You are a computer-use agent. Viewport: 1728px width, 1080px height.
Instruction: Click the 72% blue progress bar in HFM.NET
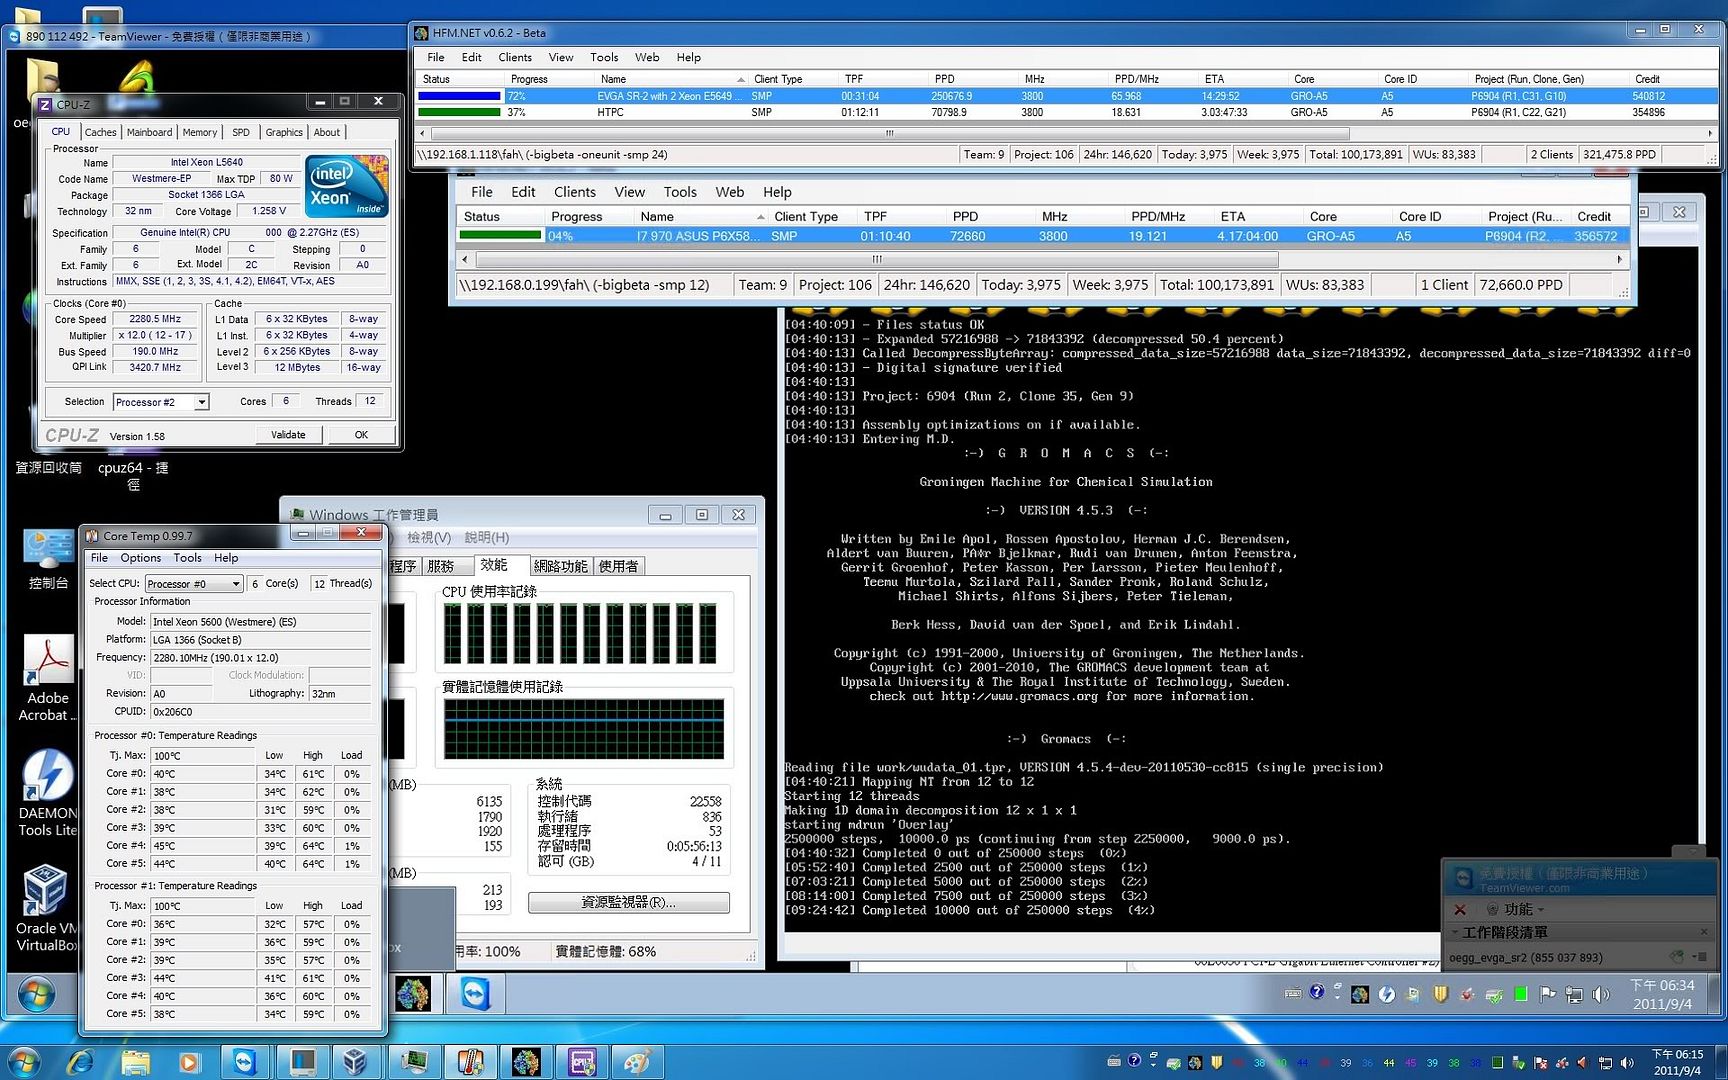[459, 96]
